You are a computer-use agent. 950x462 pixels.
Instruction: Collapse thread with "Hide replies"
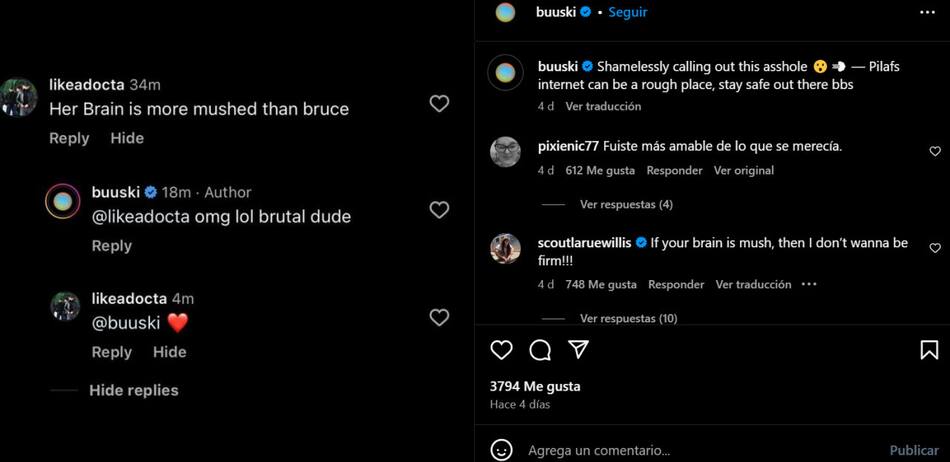(x=134, y=391)
